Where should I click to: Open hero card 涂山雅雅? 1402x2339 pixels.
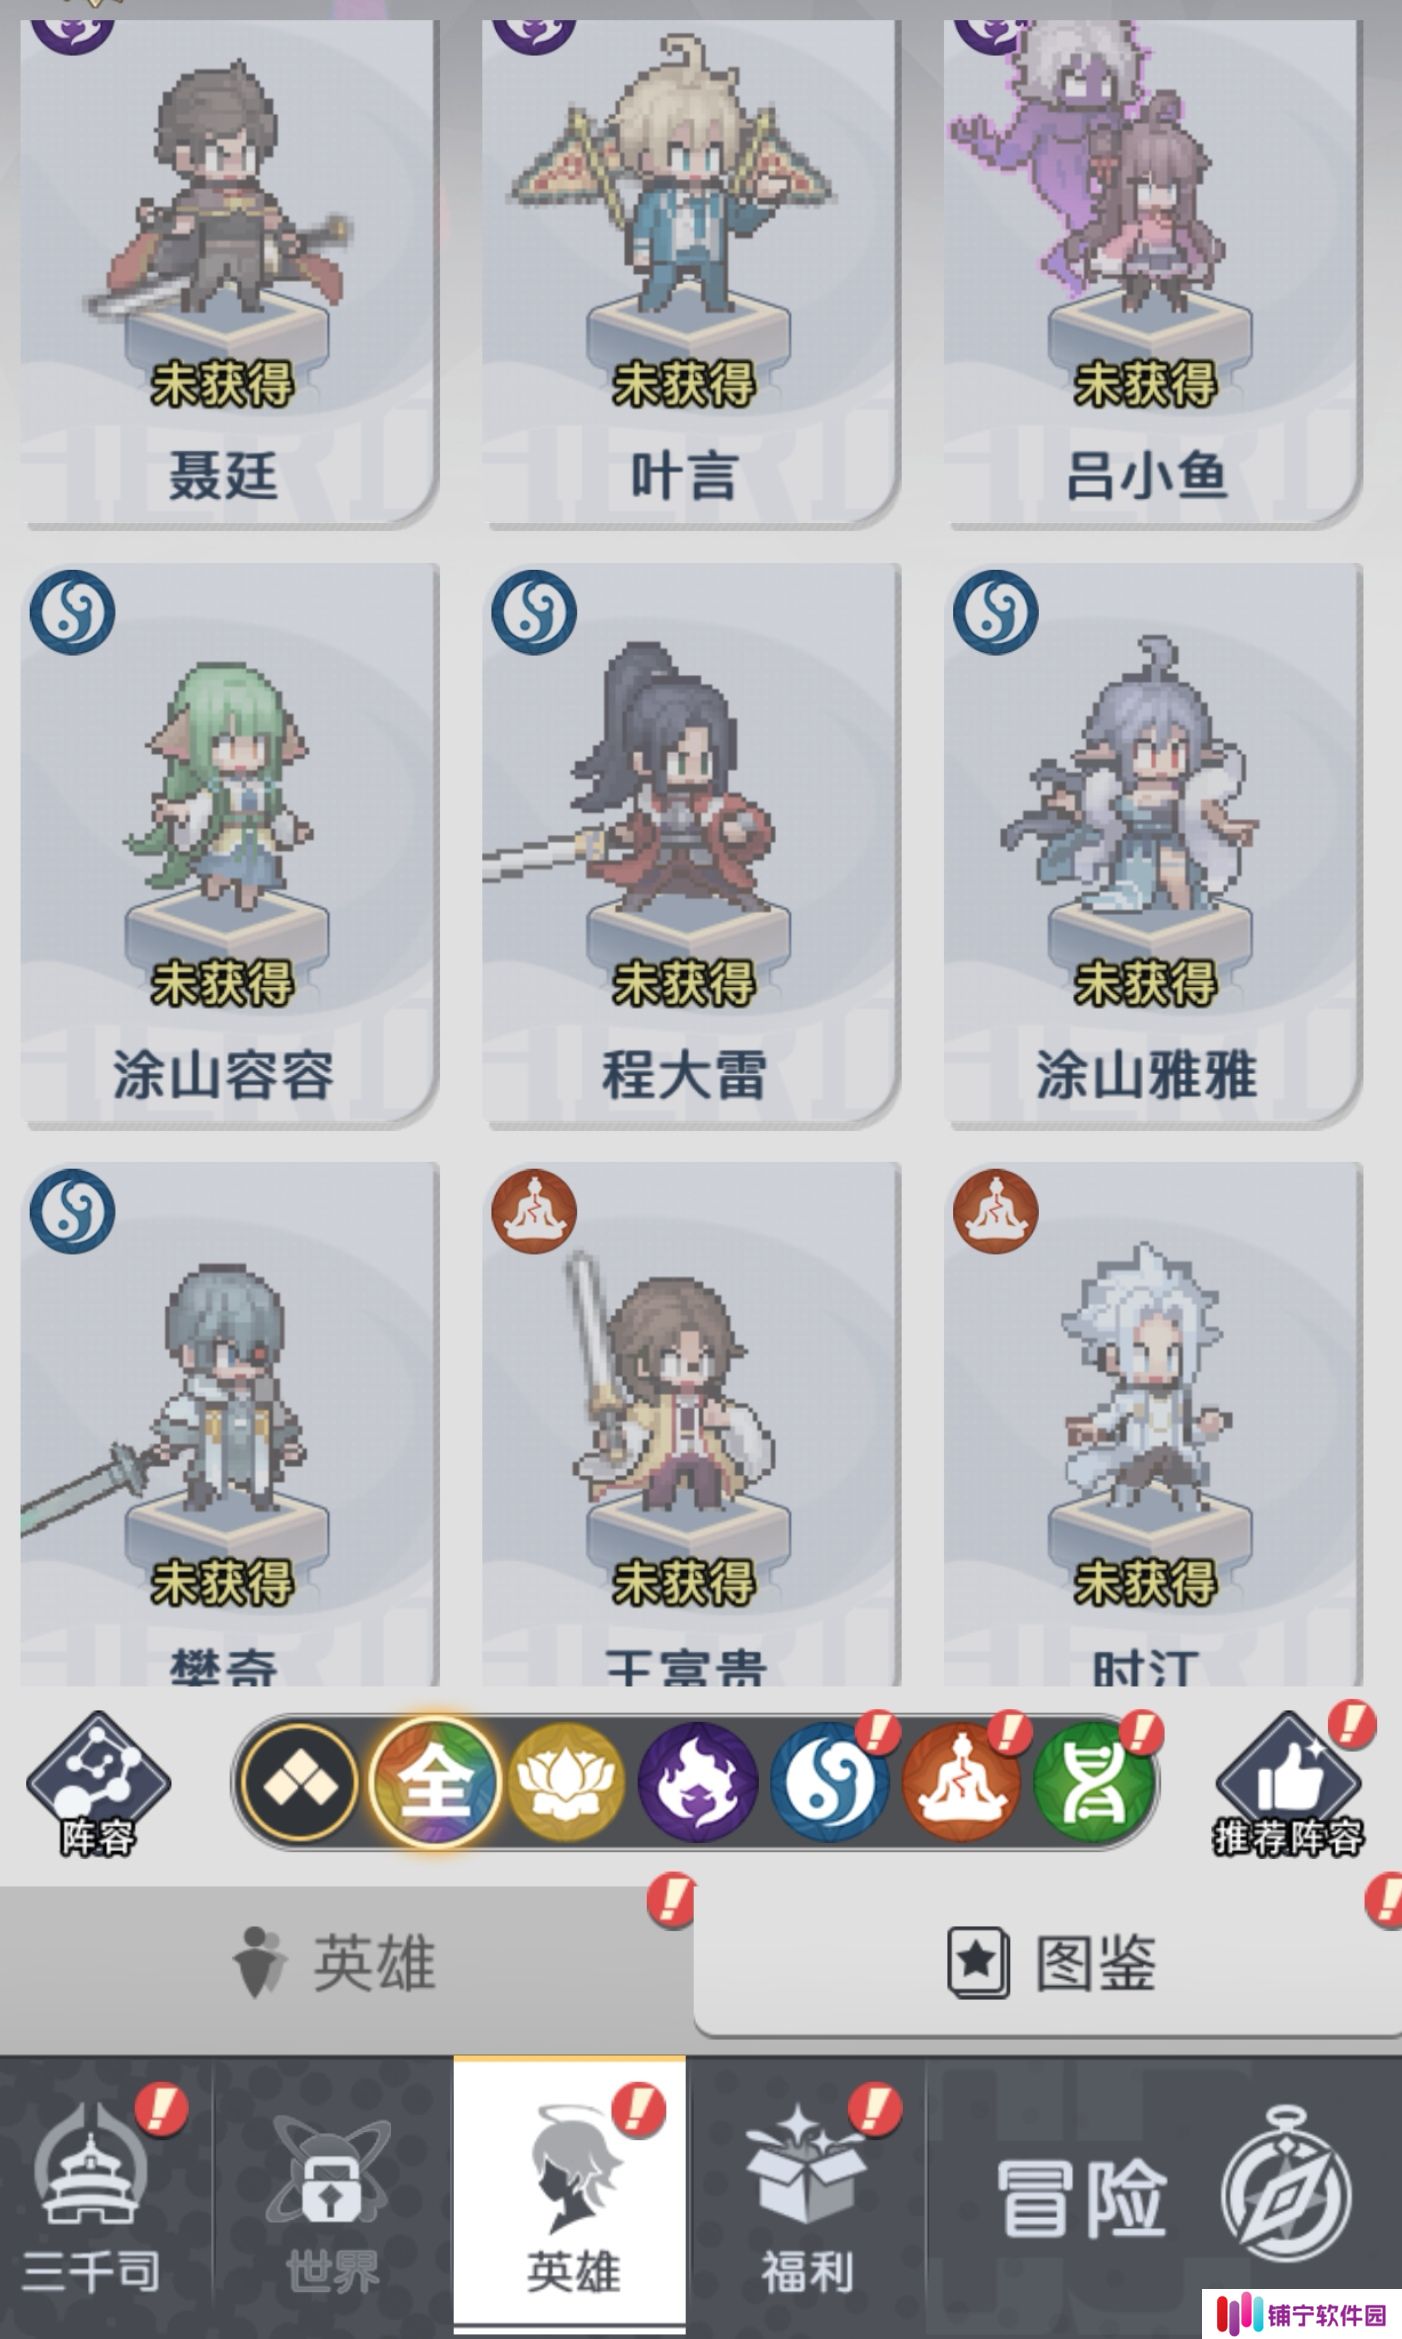click(1153, 845)
